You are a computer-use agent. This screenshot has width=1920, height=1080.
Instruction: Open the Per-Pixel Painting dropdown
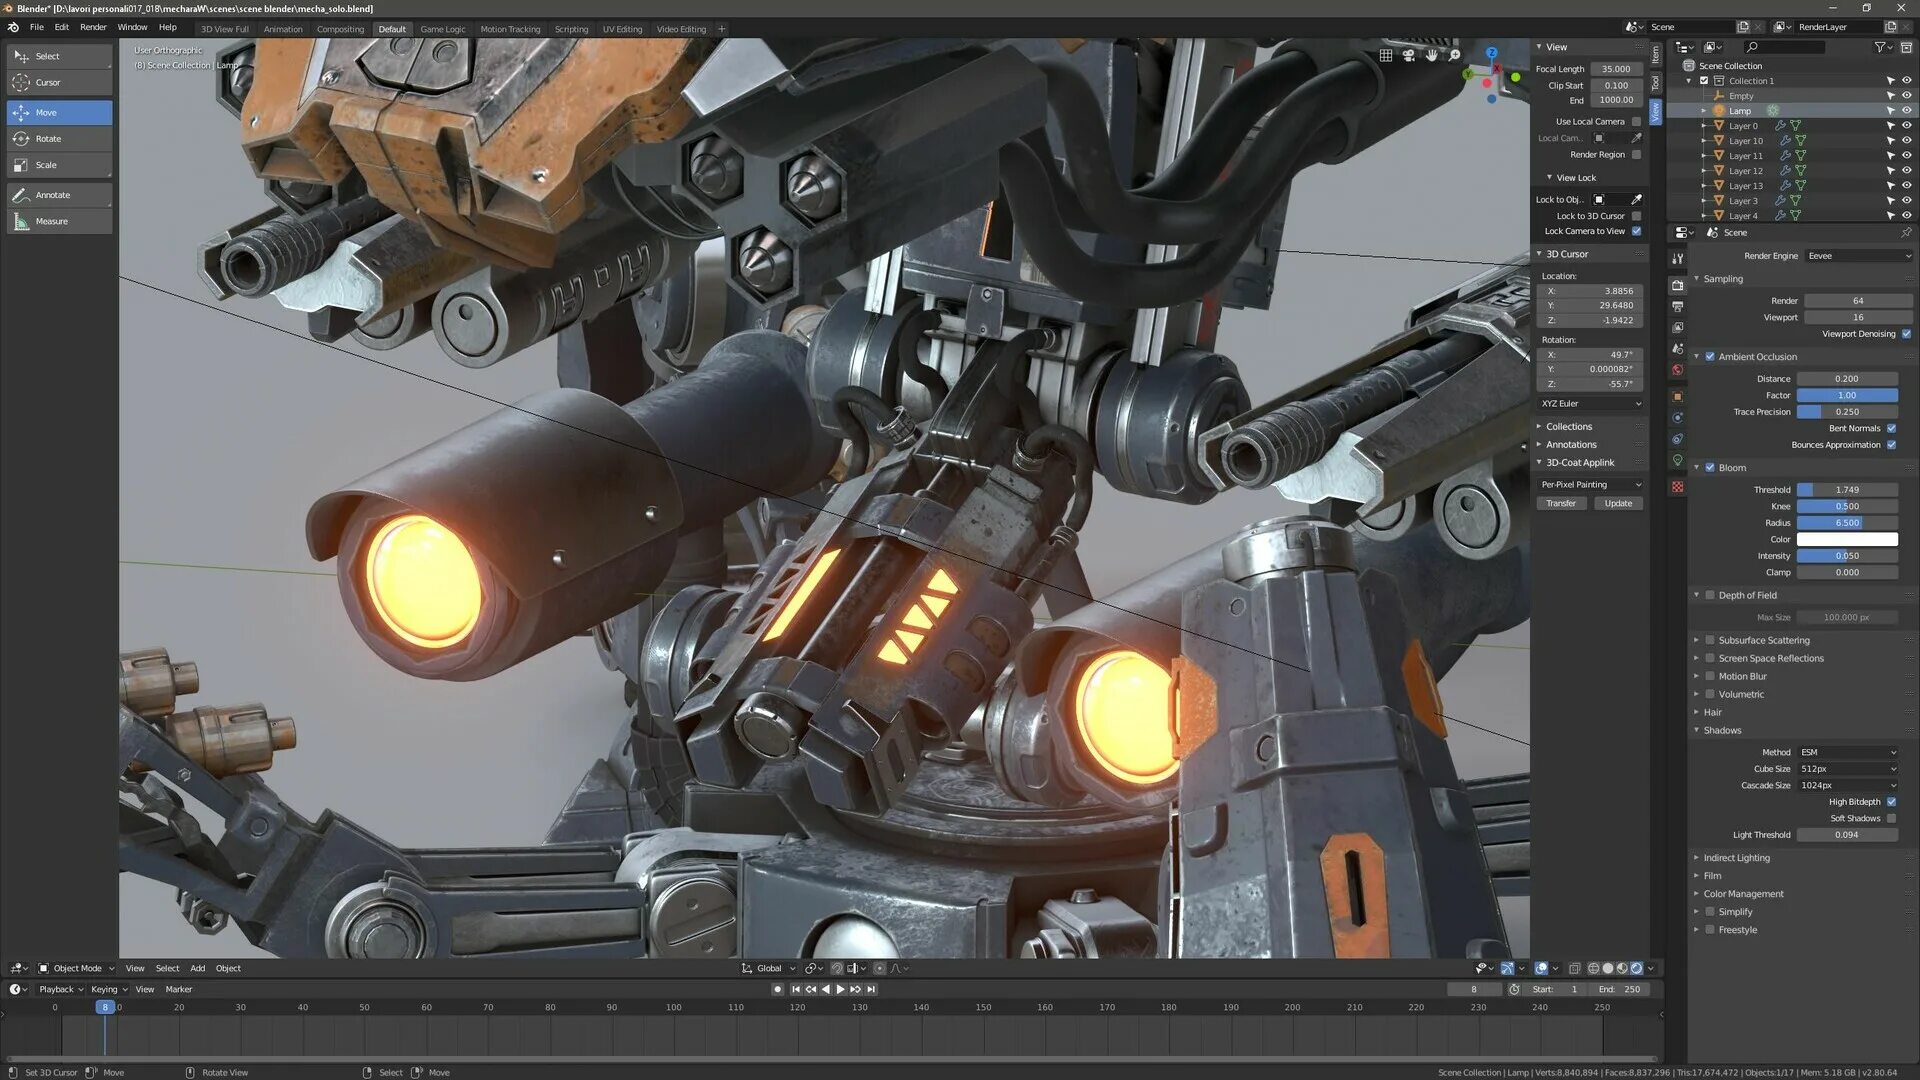coord(1590,485)
